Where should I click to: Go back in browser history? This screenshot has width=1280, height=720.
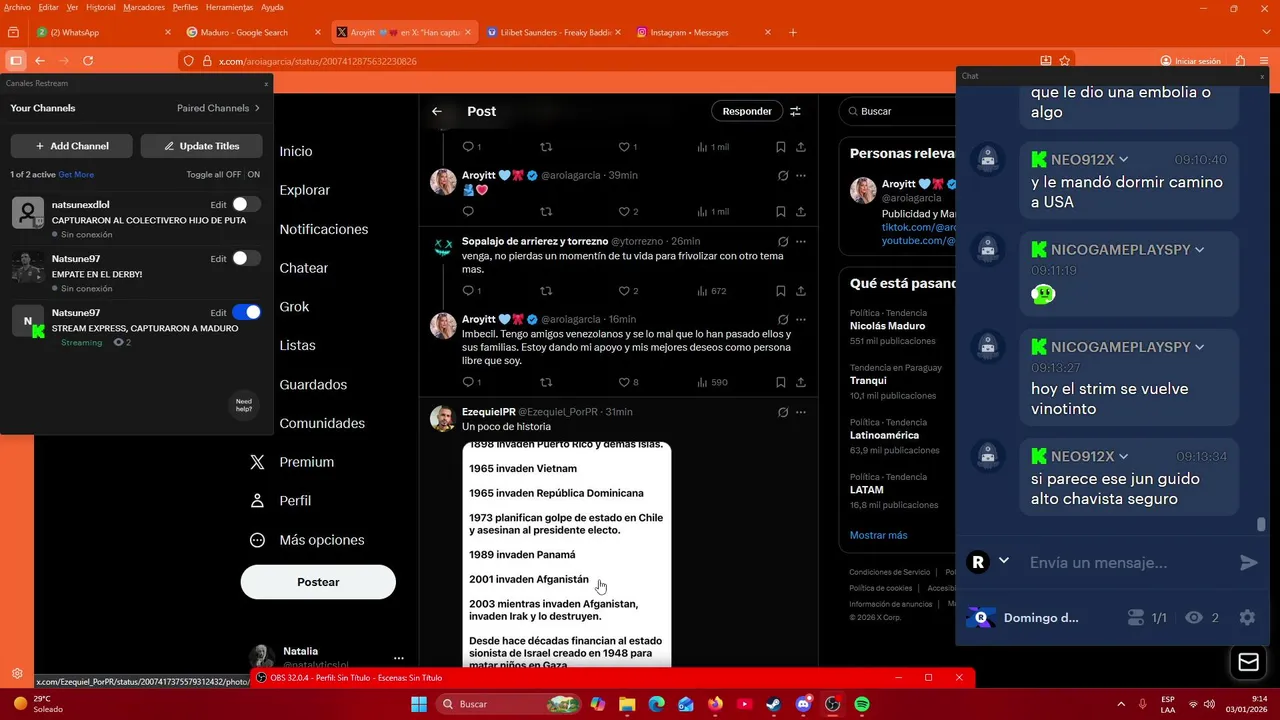point(40,61)
